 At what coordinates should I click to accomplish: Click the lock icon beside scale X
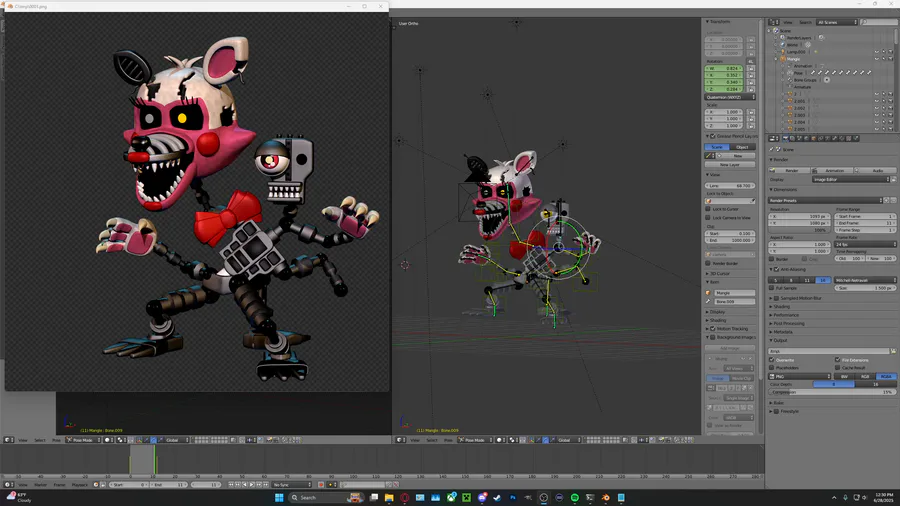pos(751,112)
